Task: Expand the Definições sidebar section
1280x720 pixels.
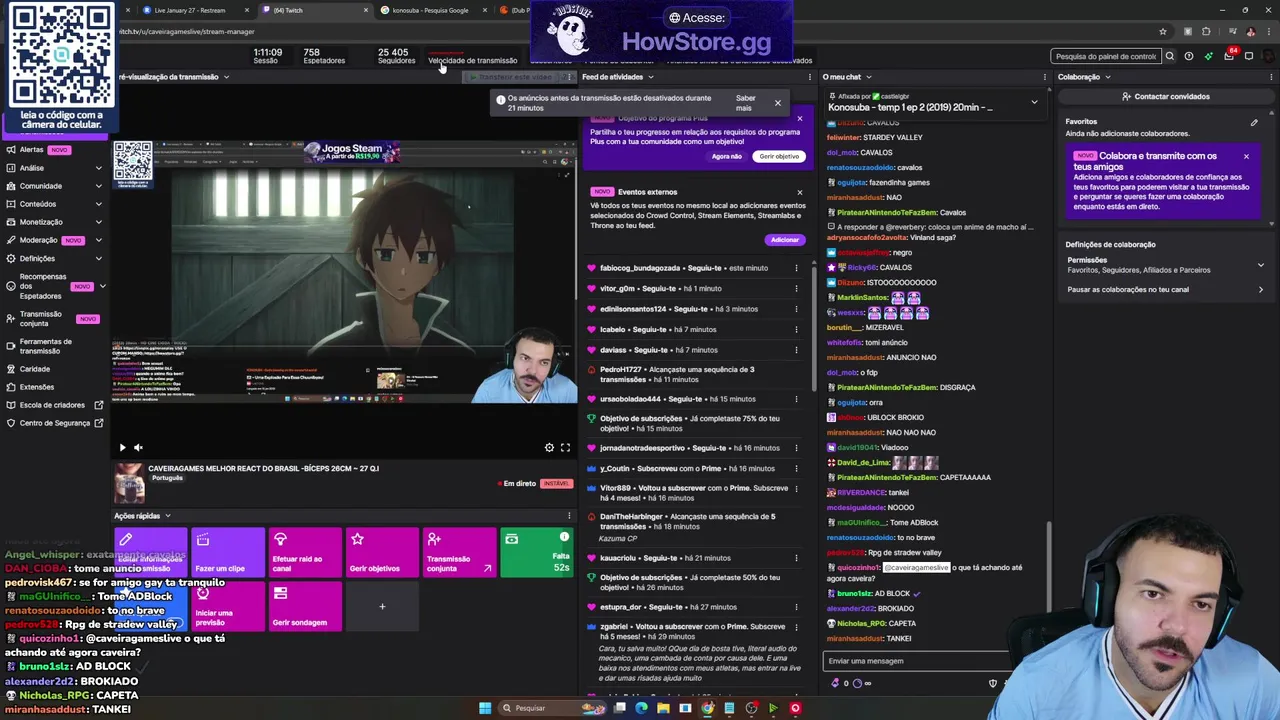Action: pos(55,258)
